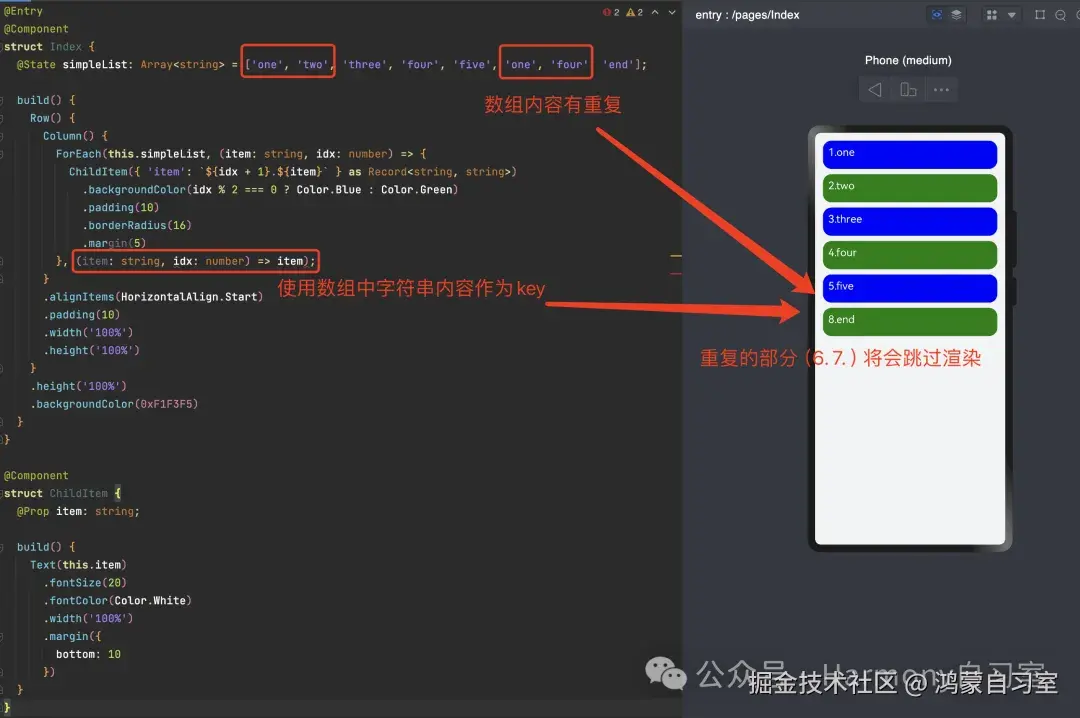Click the fit-to-window frame icon
1080x718 pixels.
click(x=1040, y=14)
